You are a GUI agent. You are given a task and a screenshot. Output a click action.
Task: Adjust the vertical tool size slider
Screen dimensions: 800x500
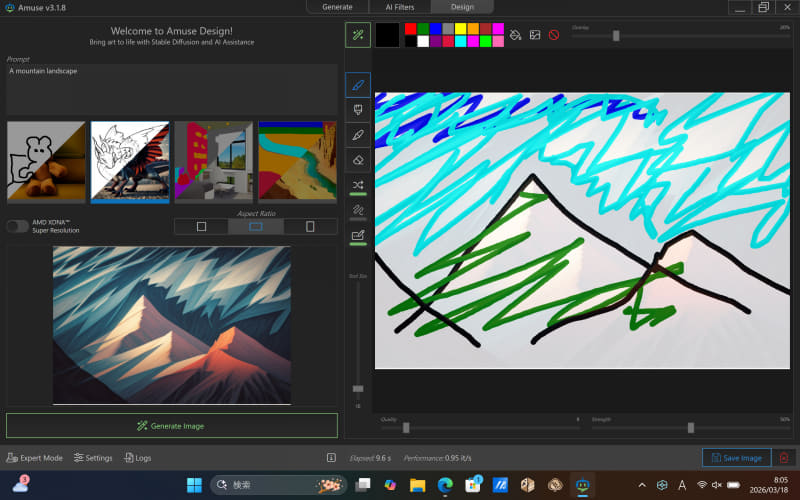(x=358, y=389)
